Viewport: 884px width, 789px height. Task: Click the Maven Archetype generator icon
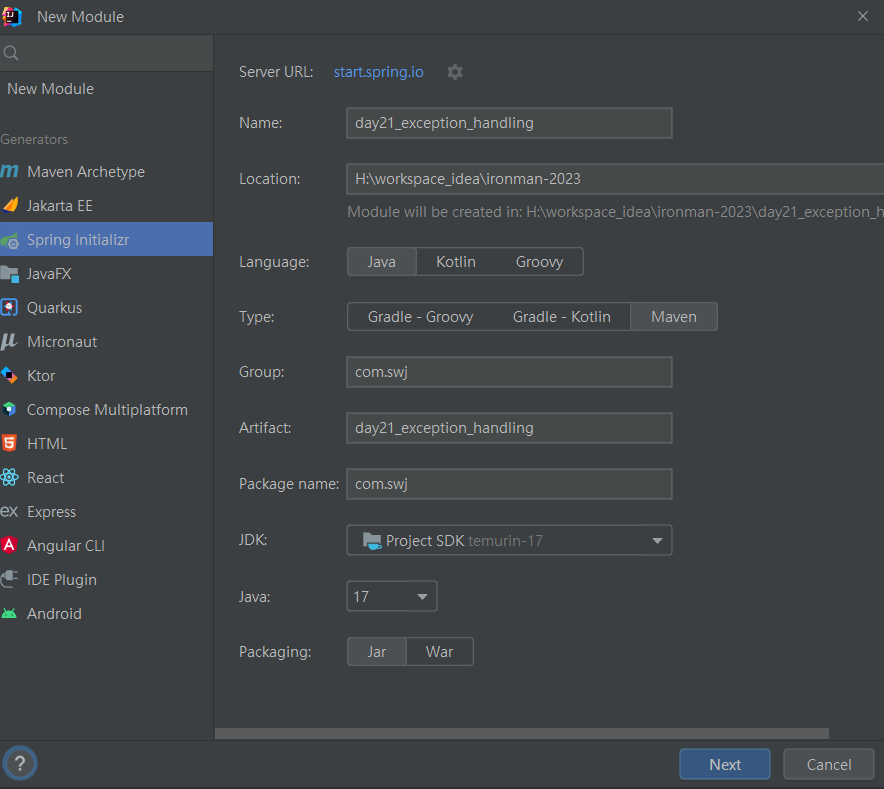[x=10, y=172]
